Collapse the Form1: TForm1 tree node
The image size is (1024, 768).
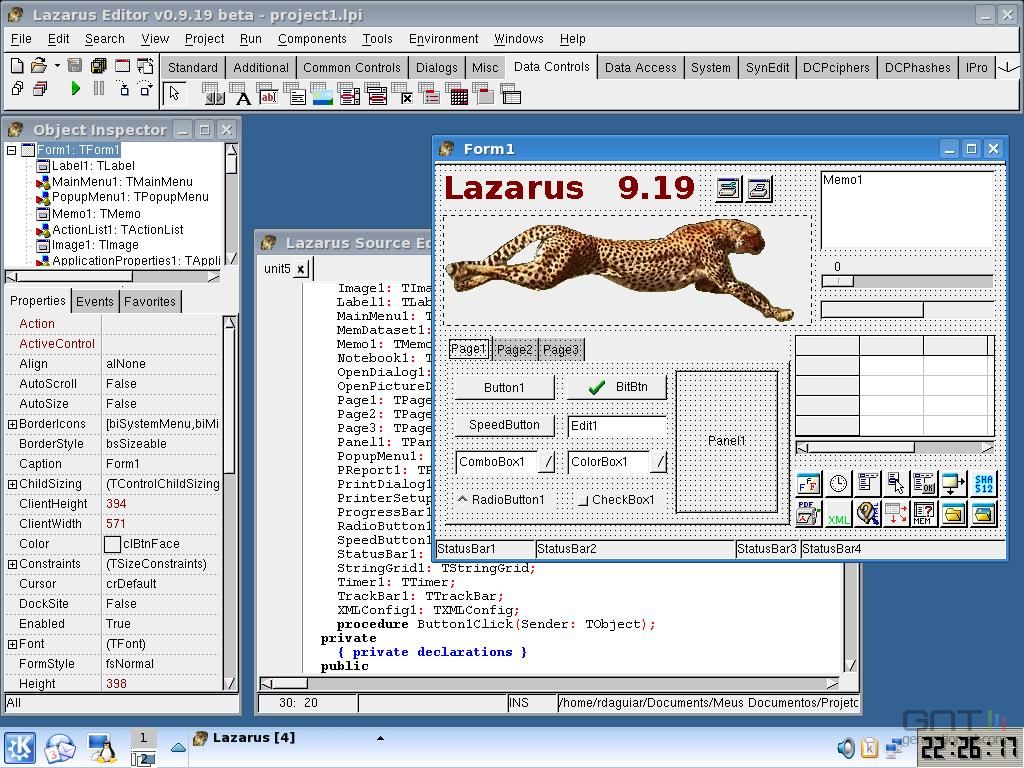point(11,150)
